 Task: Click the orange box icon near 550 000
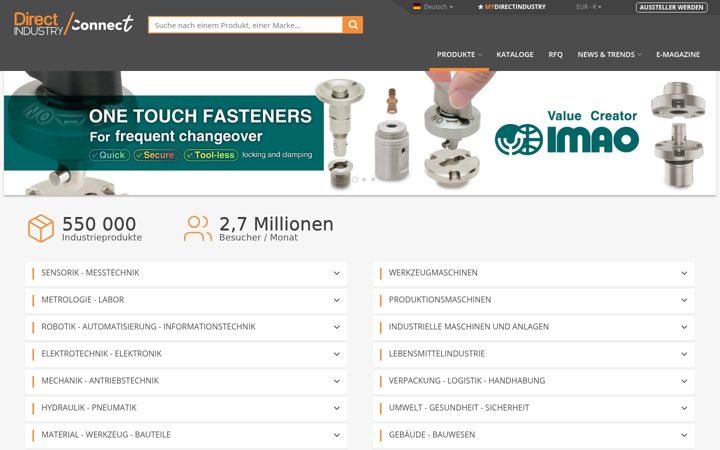[41, 228]
